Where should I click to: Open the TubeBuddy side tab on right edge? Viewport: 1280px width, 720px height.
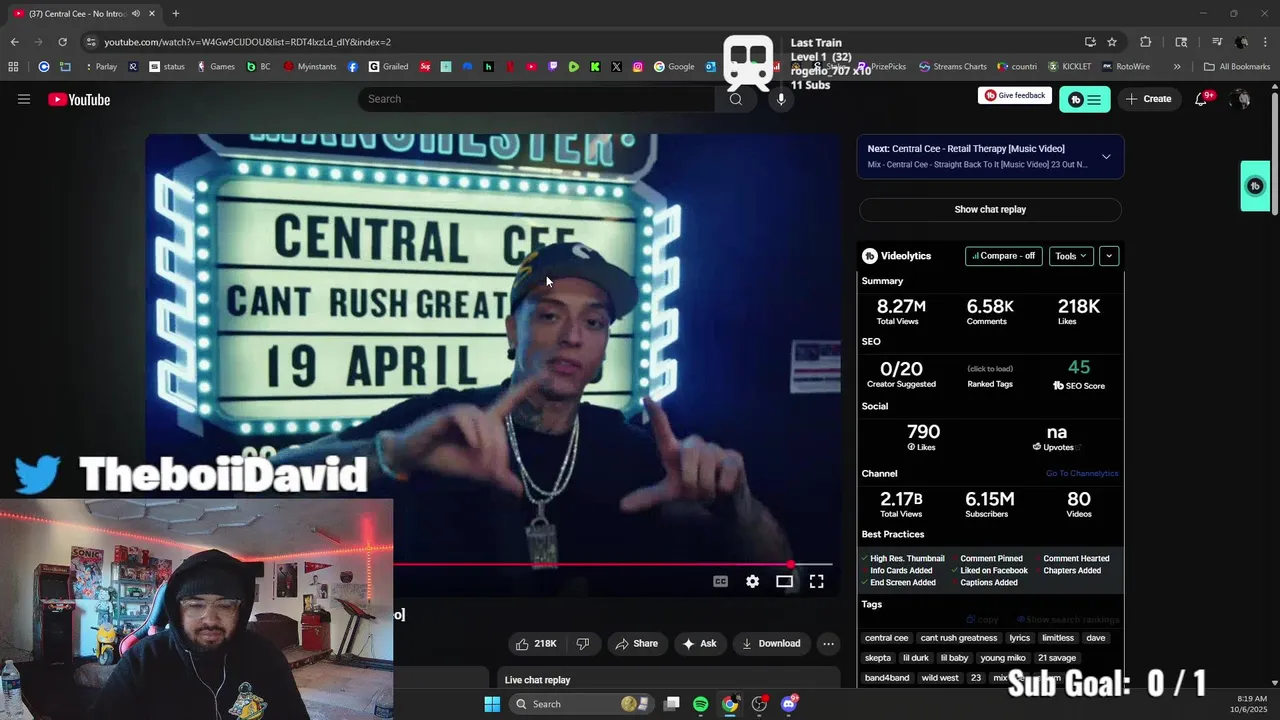[x=1255, y=186]
